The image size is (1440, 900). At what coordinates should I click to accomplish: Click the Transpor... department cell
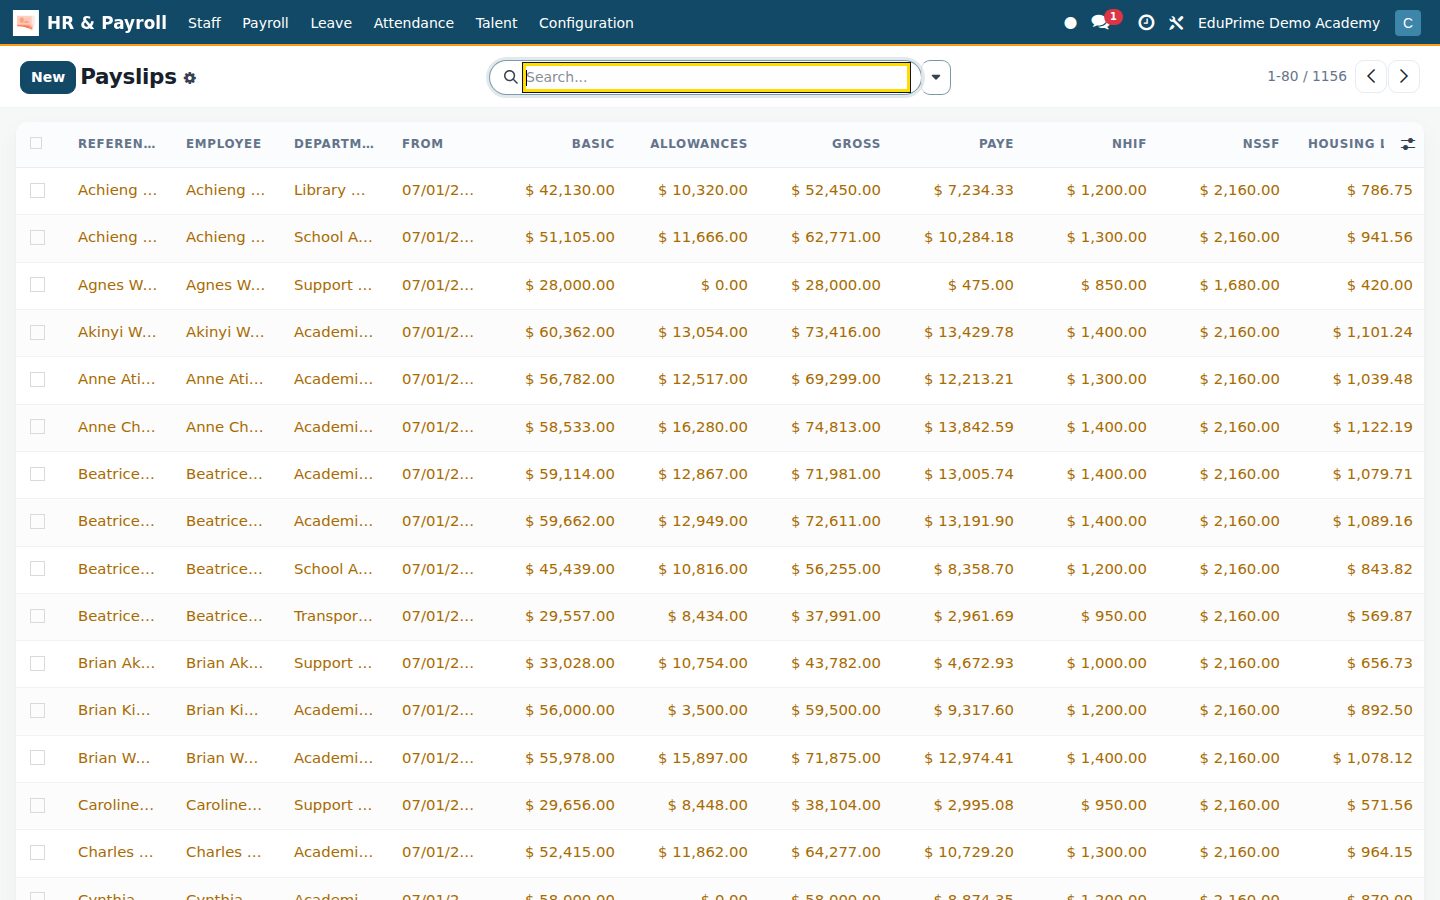pos(333,616)
